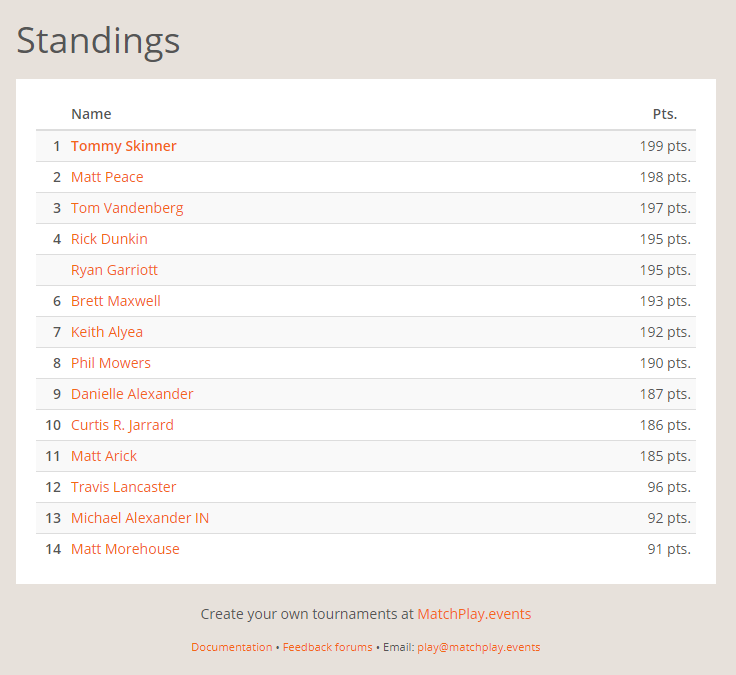The height and width of the screenshot is (675, 736).
Task: Open Phil Mowers' player page
Action: pos(111,363)
